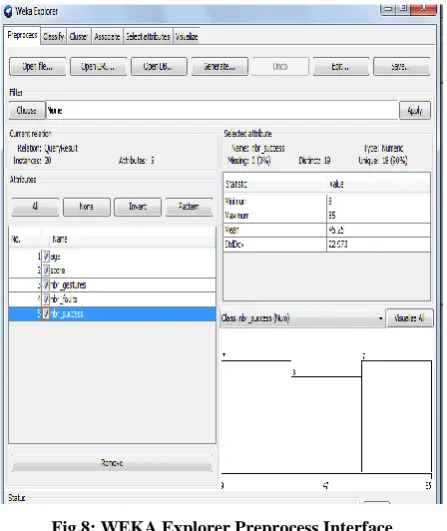Open the Select attributes tab
Screen dimensions: 447x531
(x=148, y=36)
